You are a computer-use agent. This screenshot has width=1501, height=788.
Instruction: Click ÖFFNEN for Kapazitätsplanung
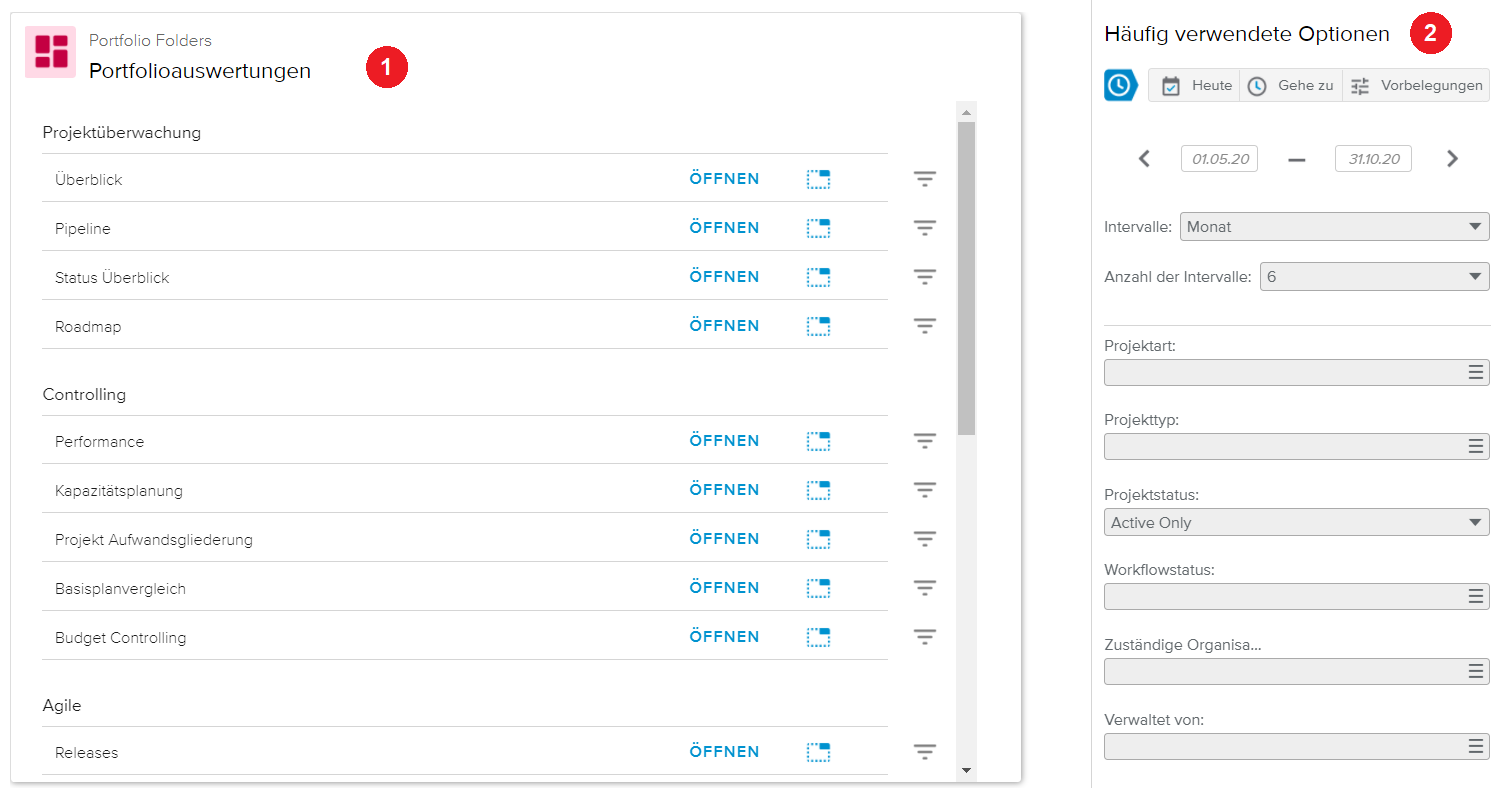724,490
